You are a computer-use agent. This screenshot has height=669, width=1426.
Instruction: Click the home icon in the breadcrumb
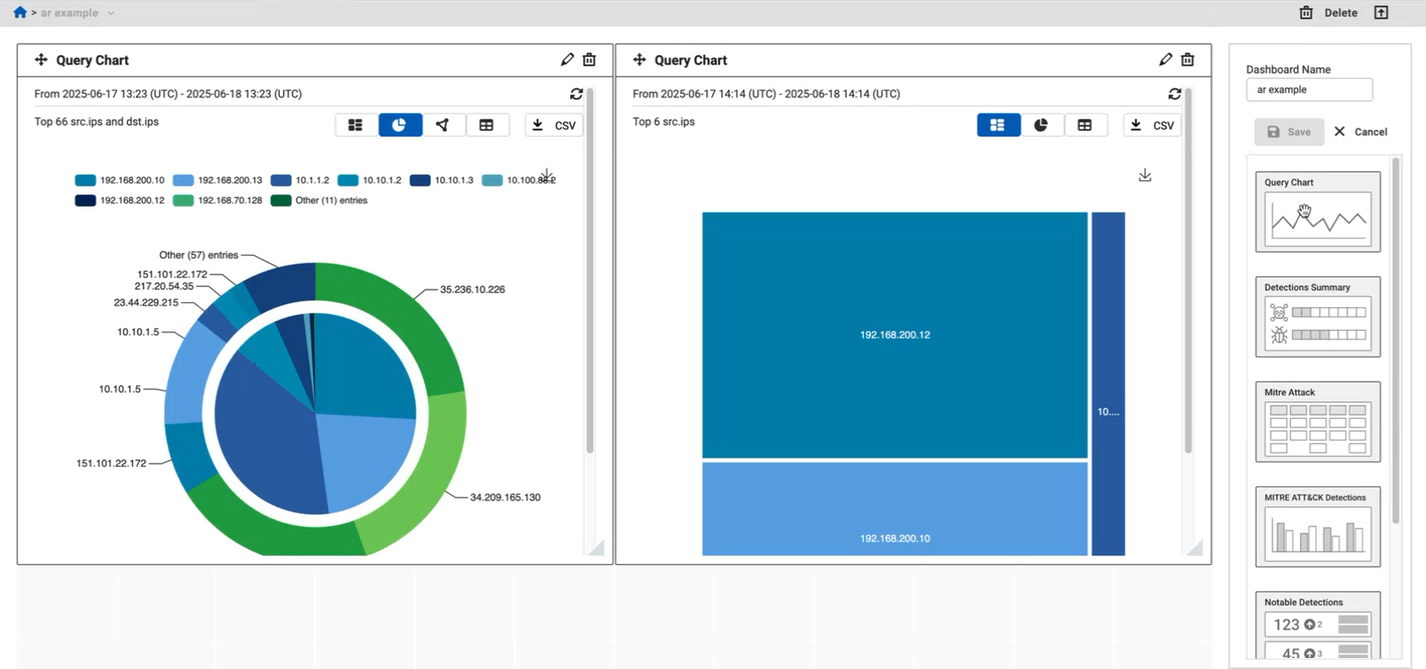(19, 12)
